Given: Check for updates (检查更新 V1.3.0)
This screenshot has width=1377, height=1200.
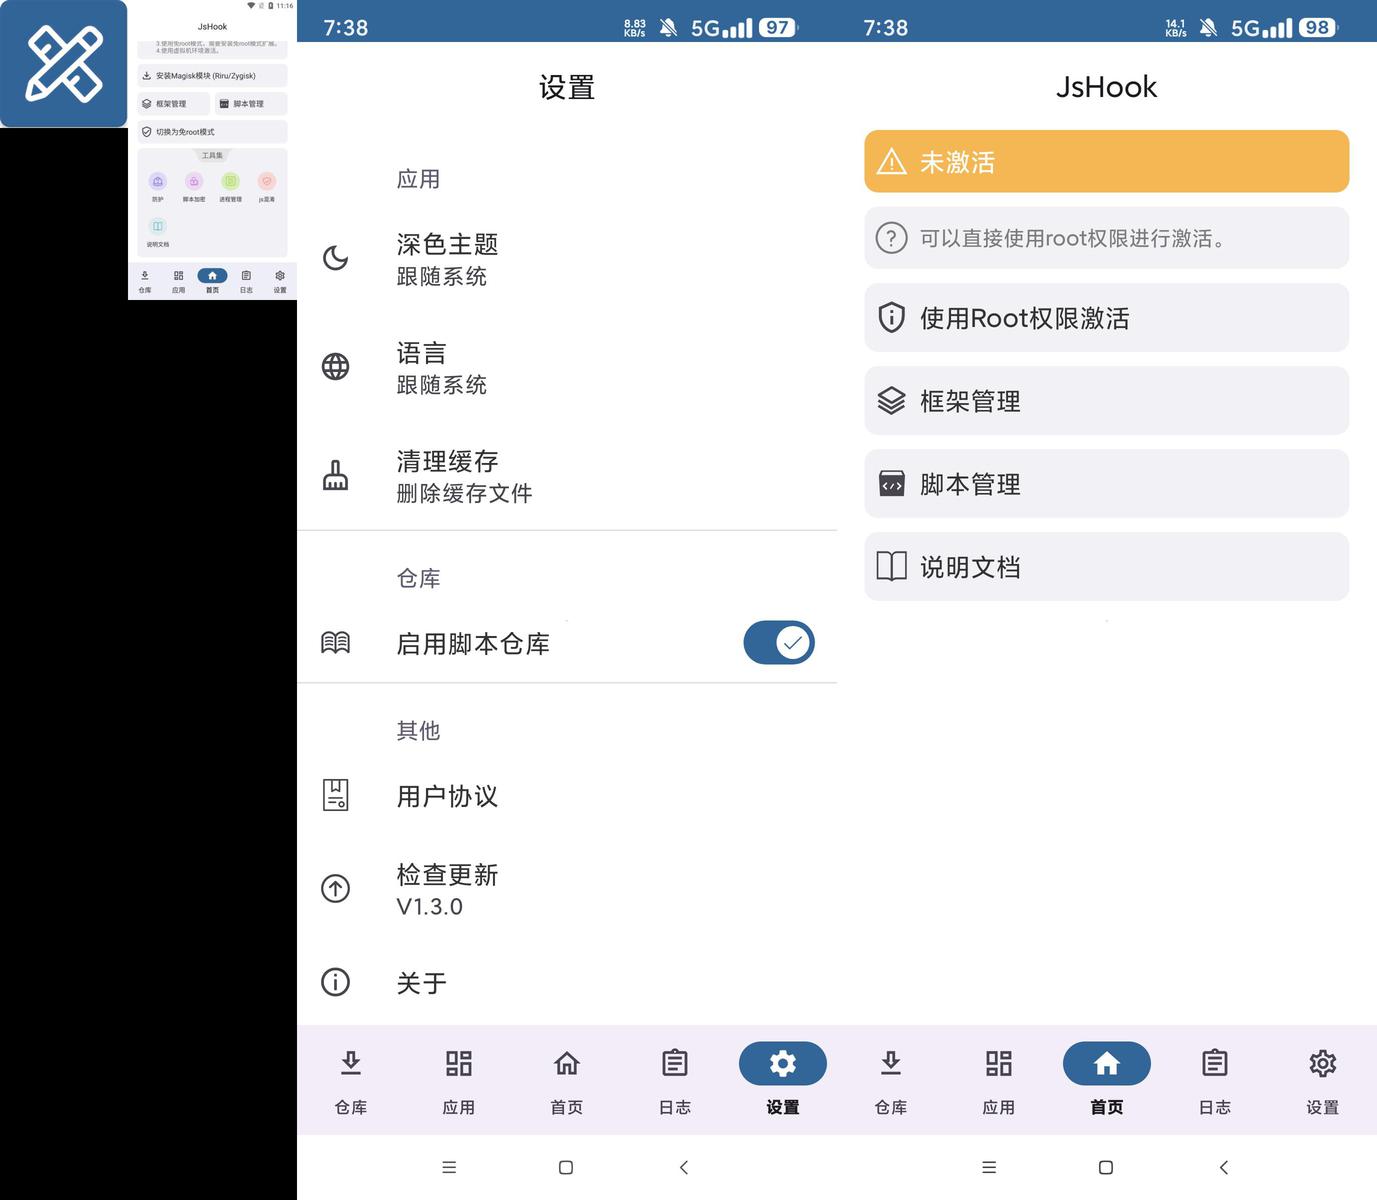Looking at the screenshot, I should point(567,889).
